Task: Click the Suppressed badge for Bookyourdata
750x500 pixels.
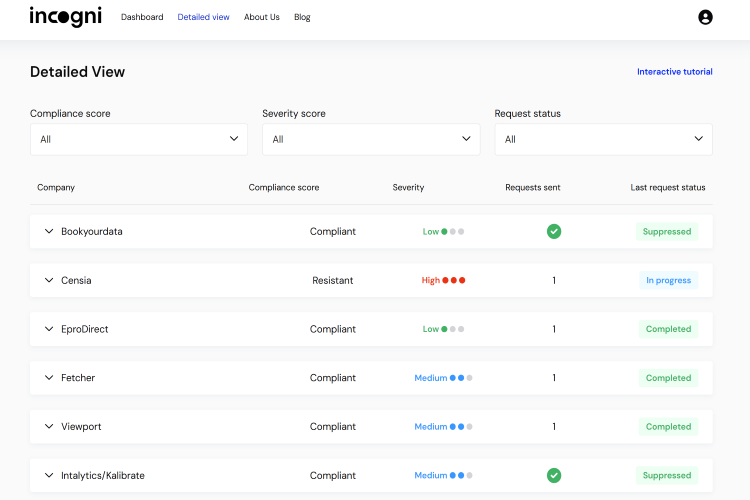Action: pos(667,232)
